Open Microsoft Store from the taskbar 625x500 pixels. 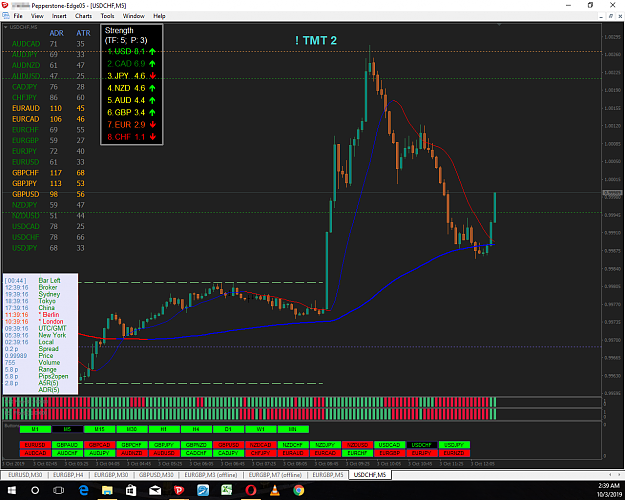(x=131, y=490)
